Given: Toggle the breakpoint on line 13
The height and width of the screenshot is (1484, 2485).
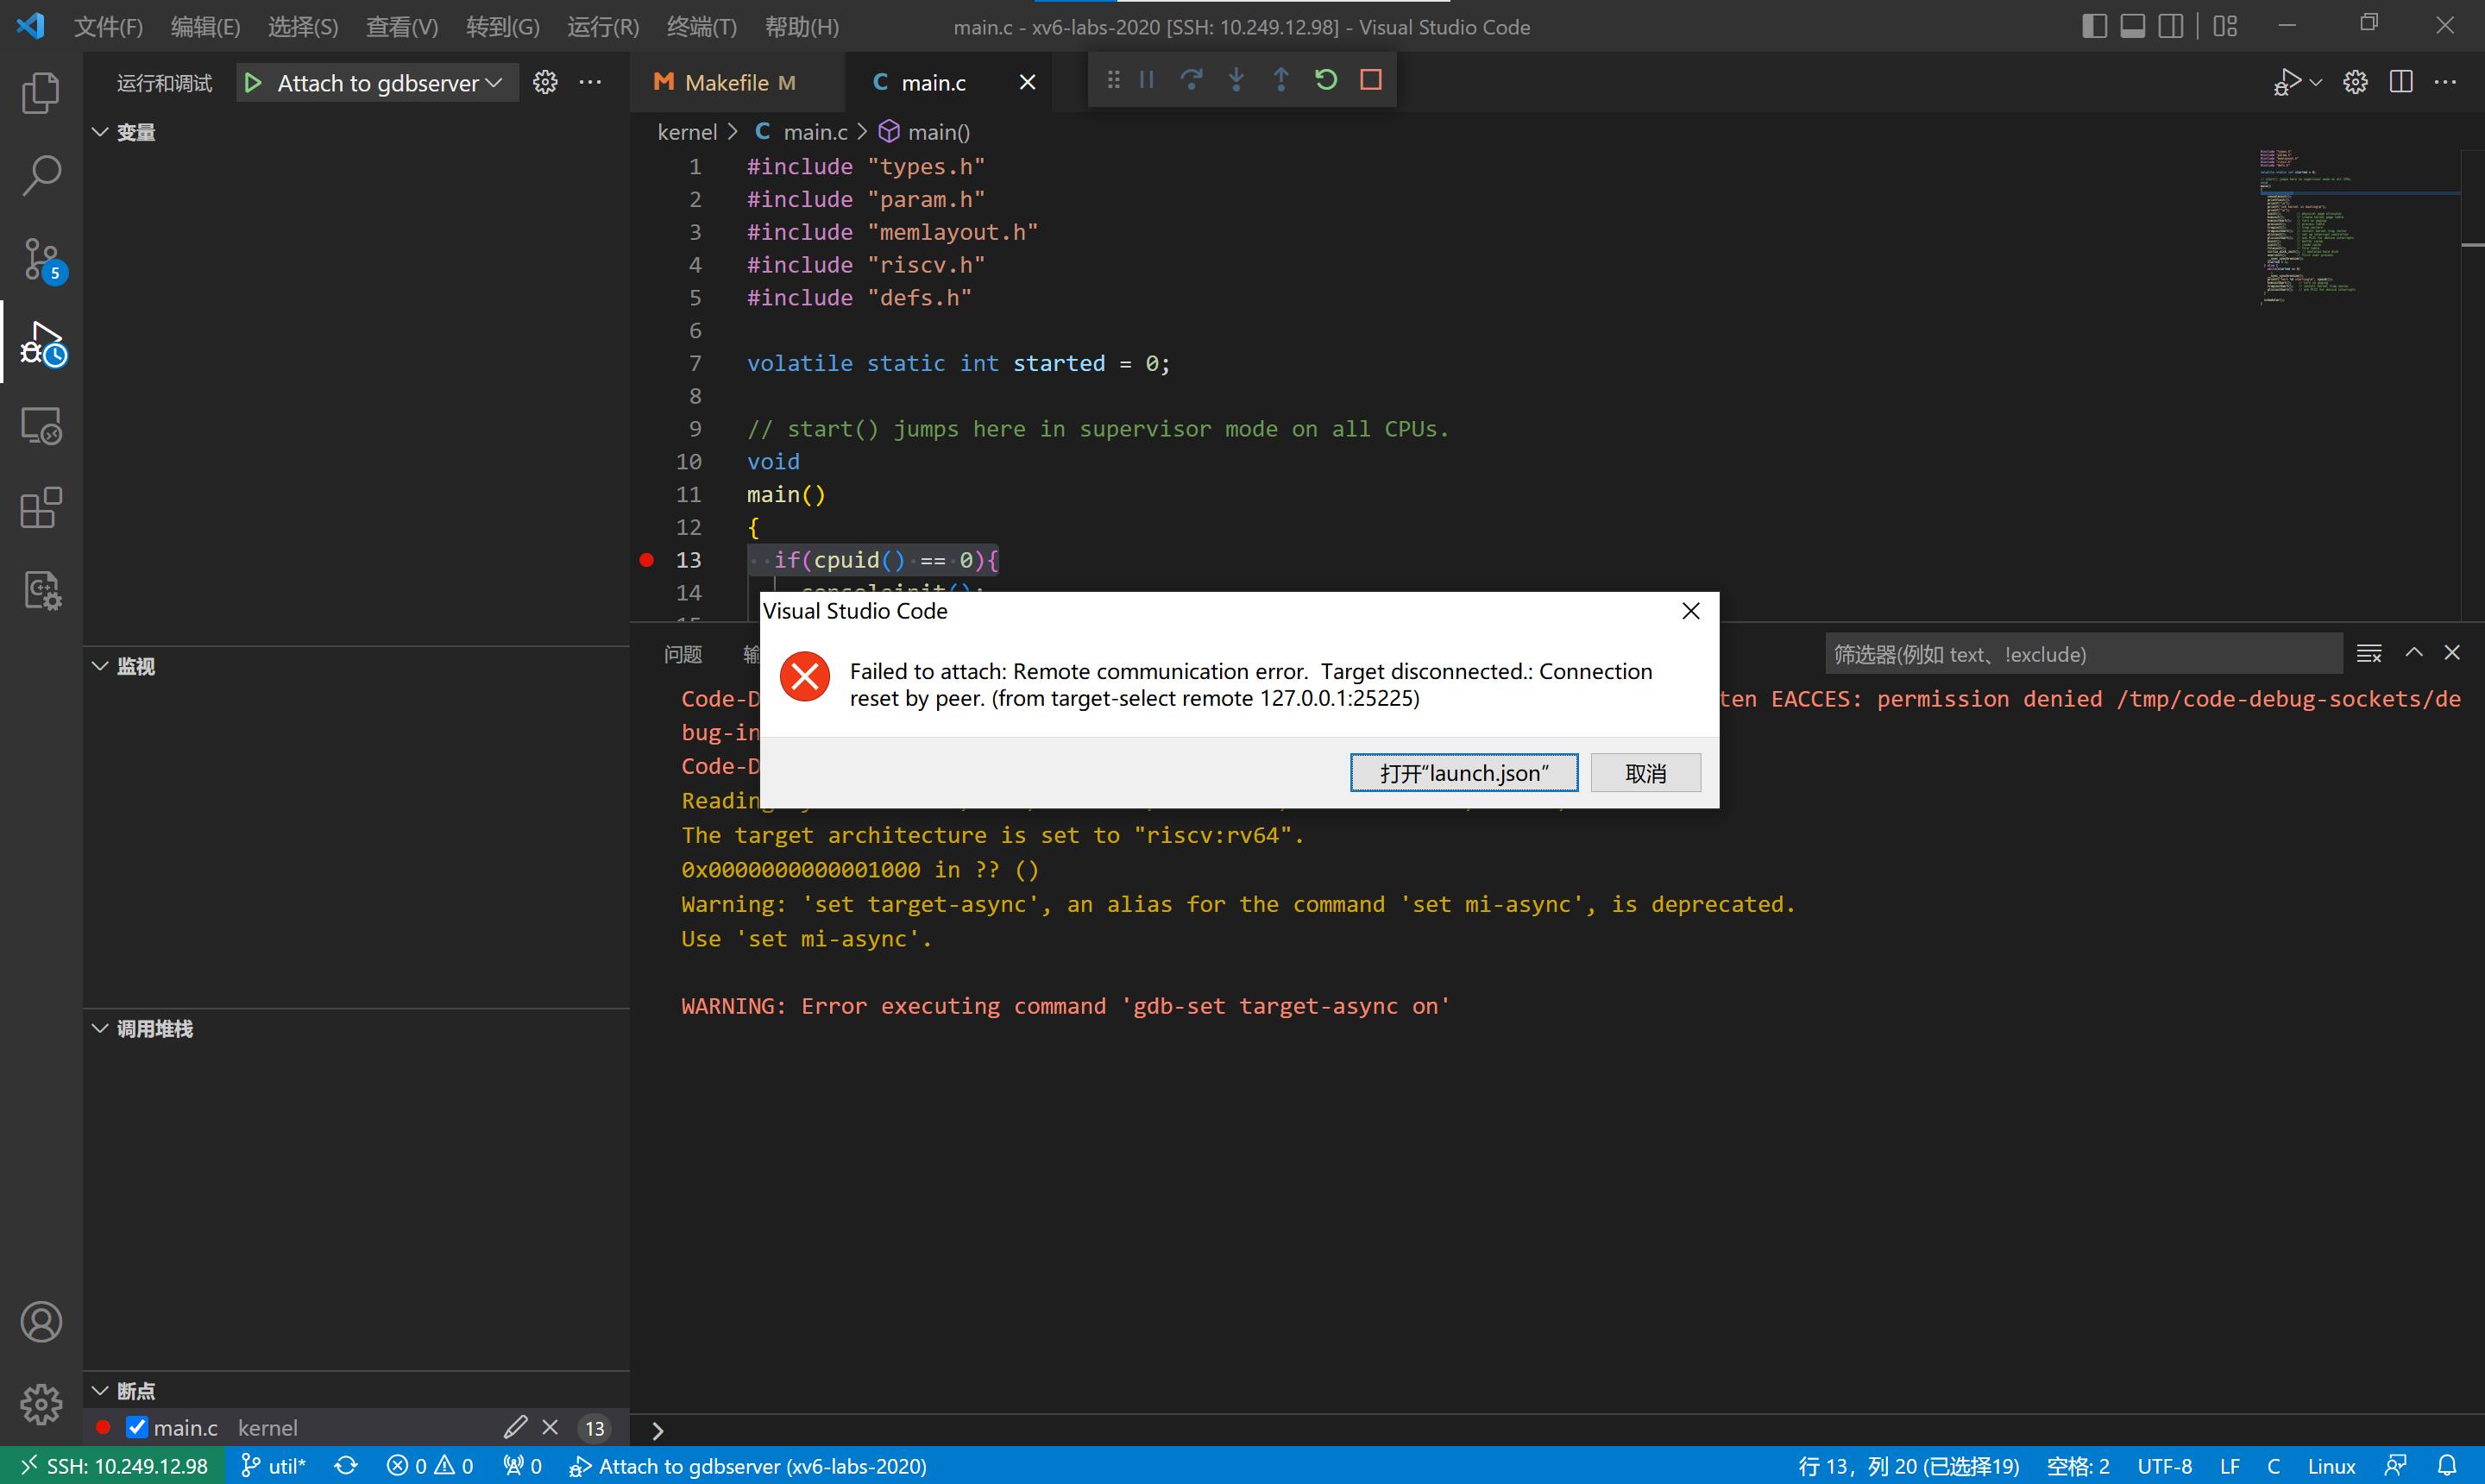Looking at the screenshot, I should [646, 560].
